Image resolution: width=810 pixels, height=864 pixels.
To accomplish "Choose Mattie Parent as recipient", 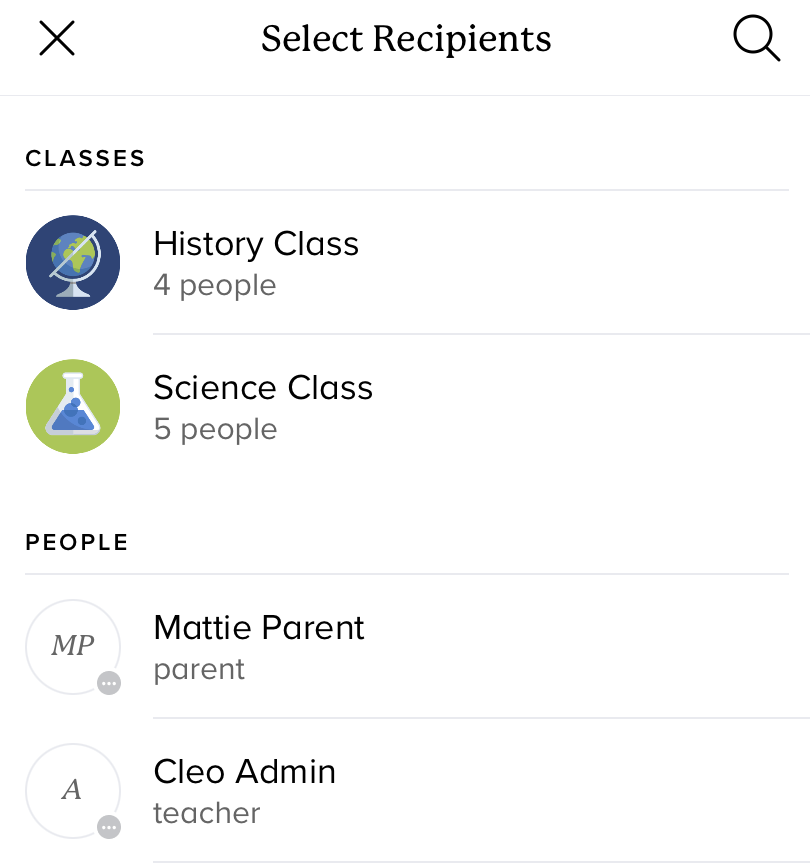I will (x=259, y=628).
